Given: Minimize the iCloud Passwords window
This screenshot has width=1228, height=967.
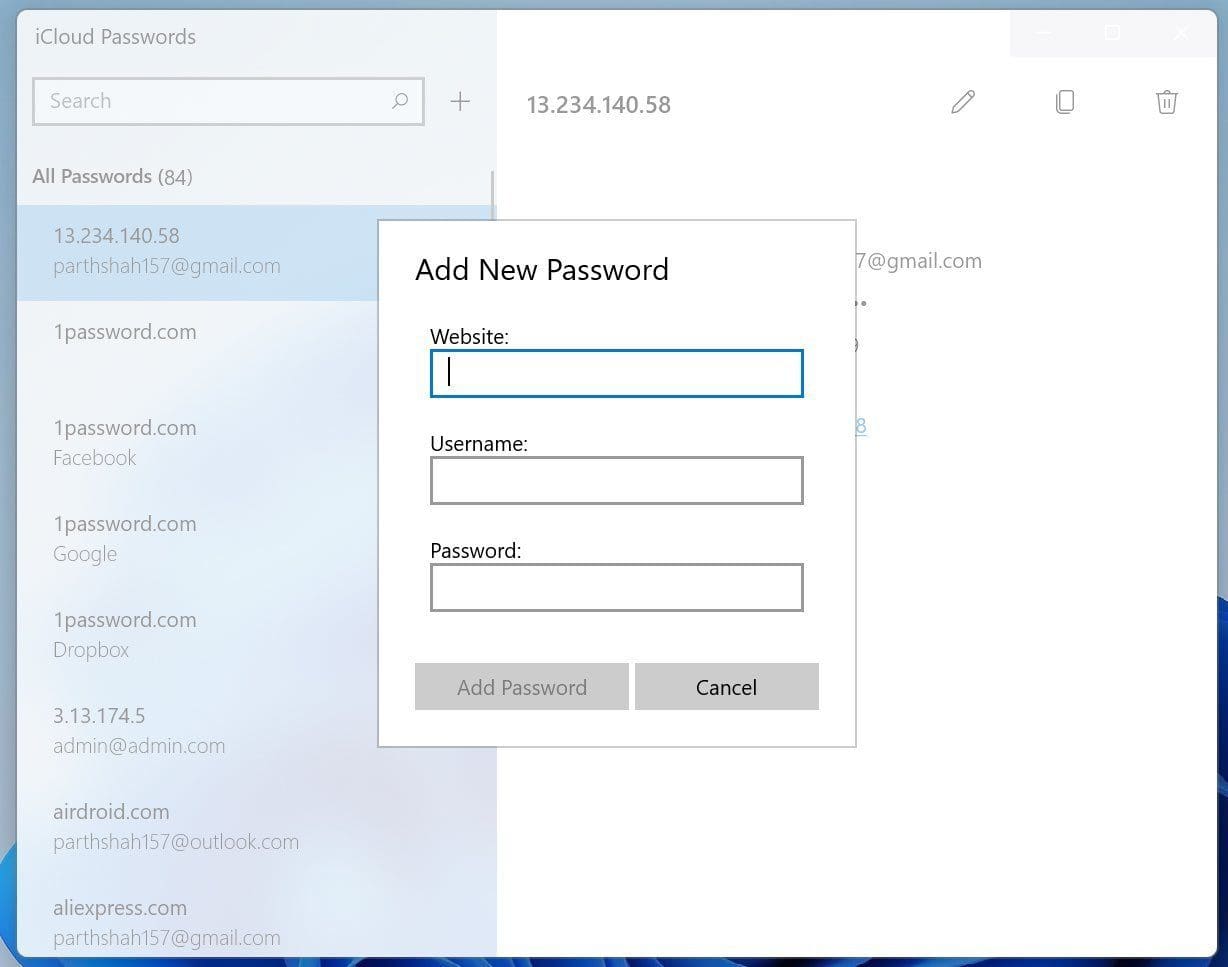Looking at the screenshot, I should (1044, 33).
